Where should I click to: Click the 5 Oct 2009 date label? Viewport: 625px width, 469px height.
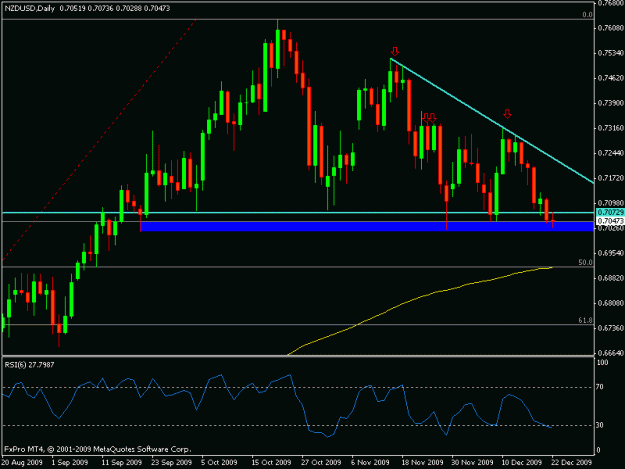pos(220,463)
